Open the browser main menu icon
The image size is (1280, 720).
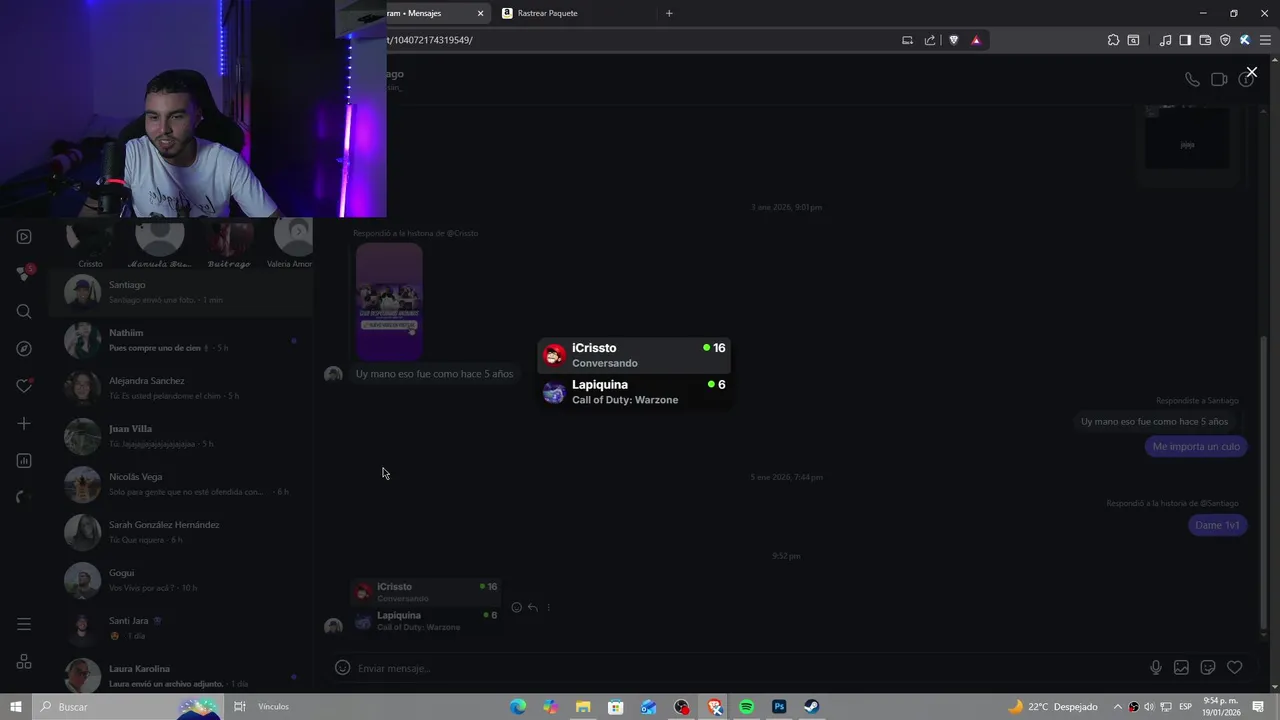1265,40
